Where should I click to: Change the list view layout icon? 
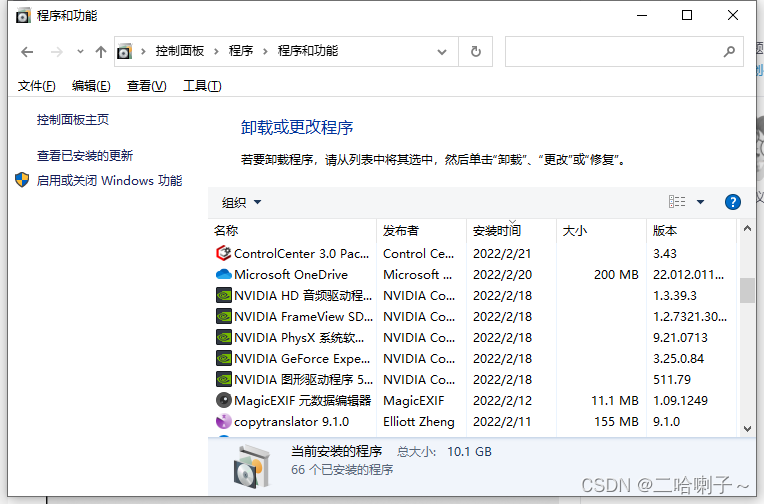tap(677, 202)
